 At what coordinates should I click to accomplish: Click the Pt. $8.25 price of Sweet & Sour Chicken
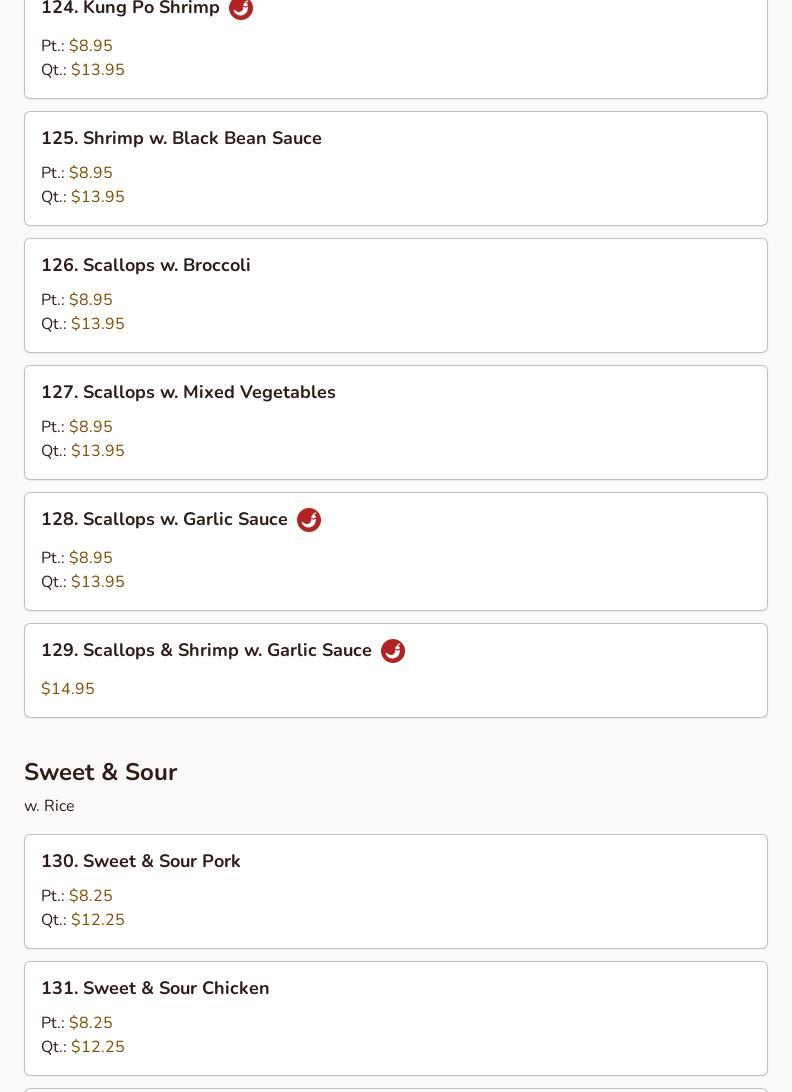(x=77, y=1022)
